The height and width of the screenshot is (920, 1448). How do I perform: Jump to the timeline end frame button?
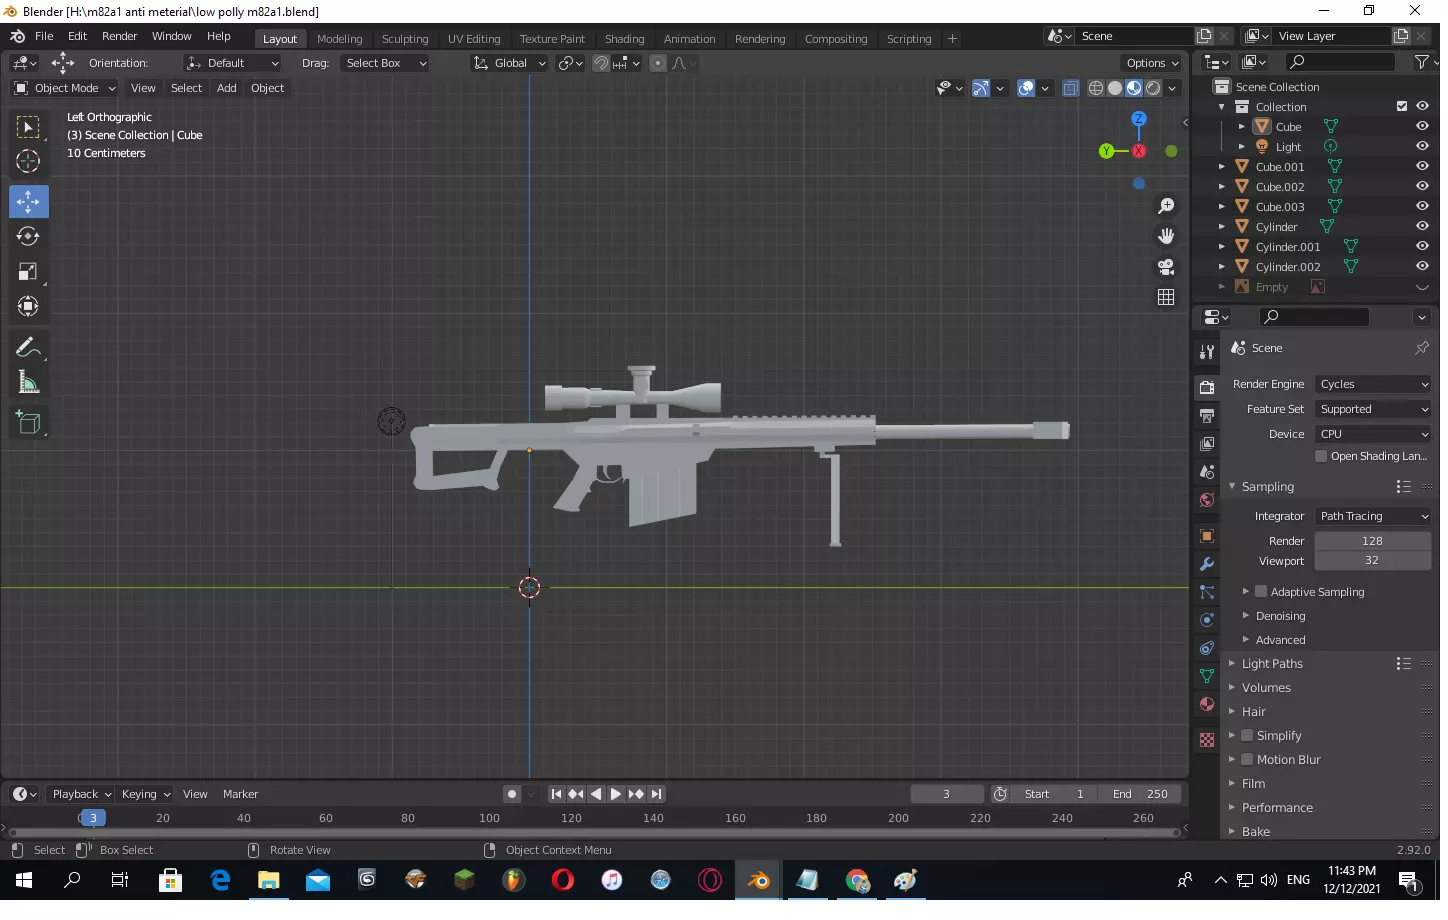[656, 795]
